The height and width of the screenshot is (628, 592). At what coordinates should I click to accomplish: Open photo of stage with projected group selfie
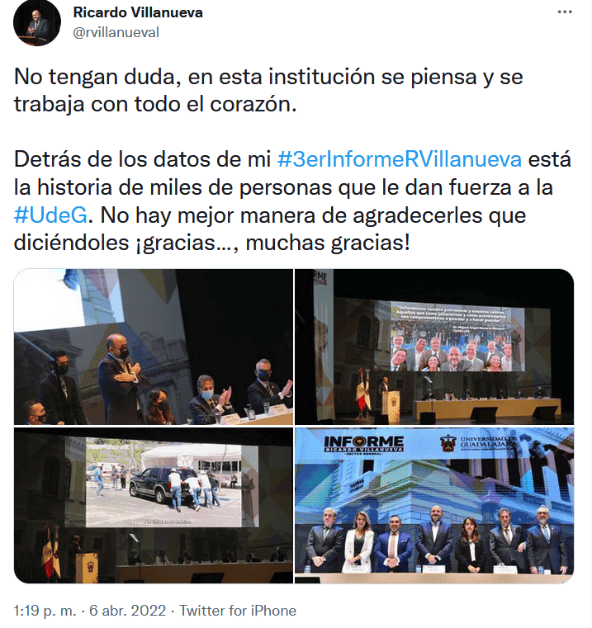(435, 347)
